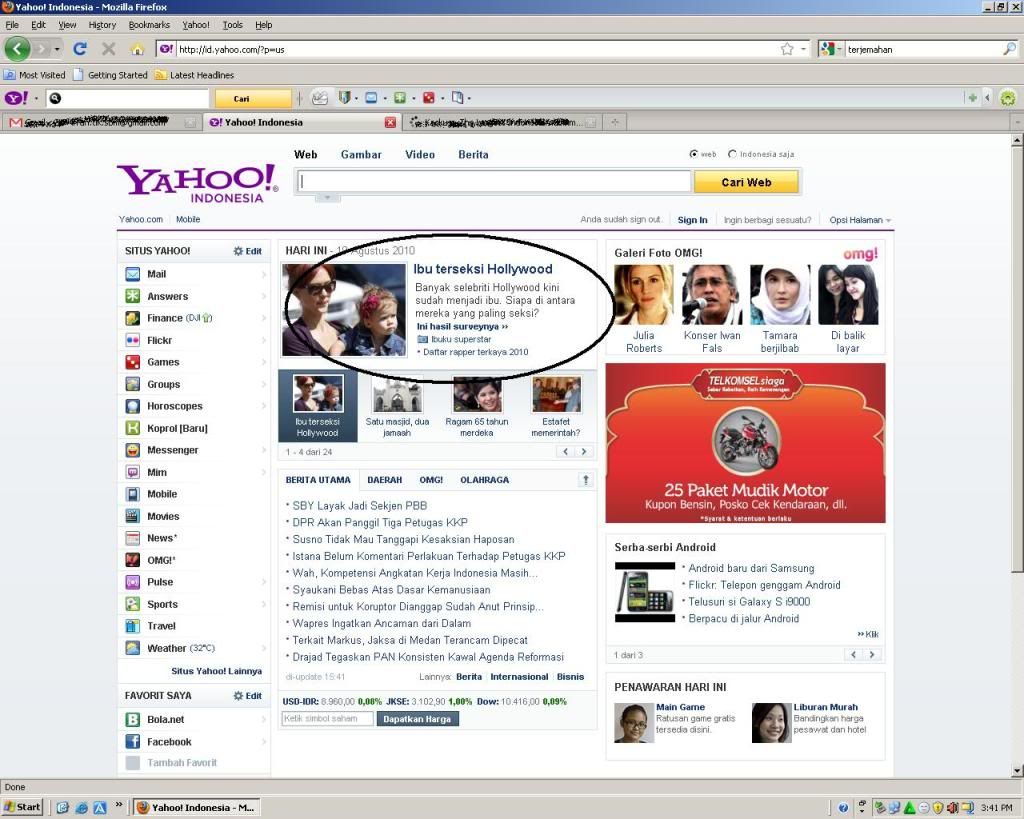This screenshot has width=1024, height=819.
Task: Go to the Firefox Home page icon
Action: (x=137, y=49)
